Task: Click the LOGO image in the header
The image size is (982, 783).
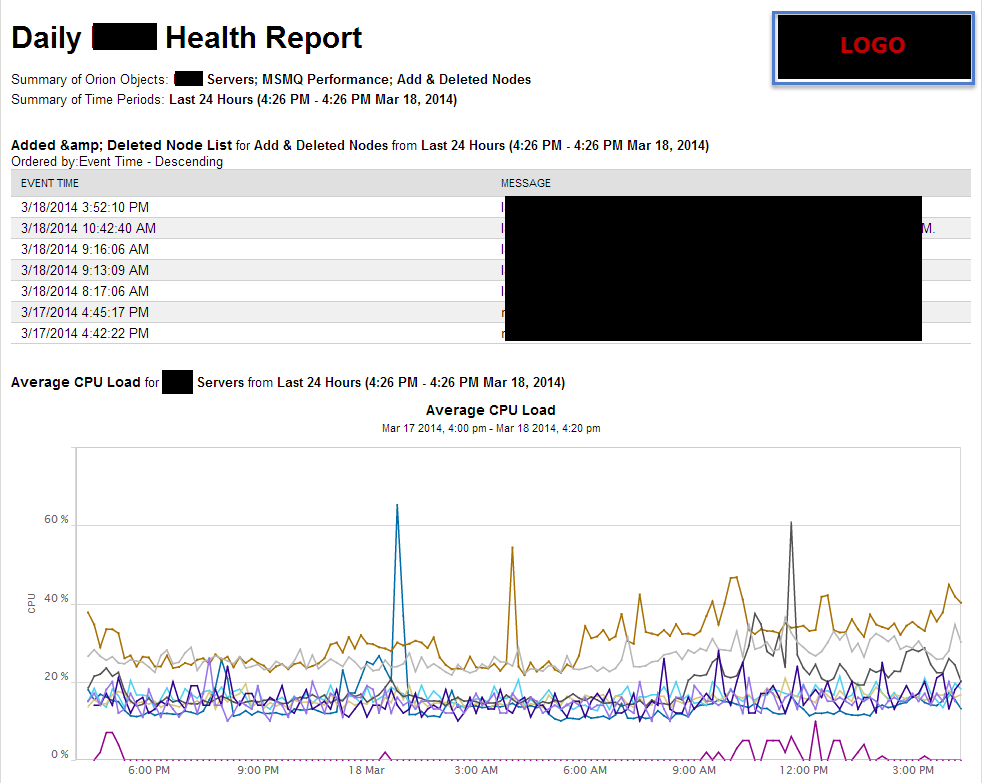Action: click(874, 48)
